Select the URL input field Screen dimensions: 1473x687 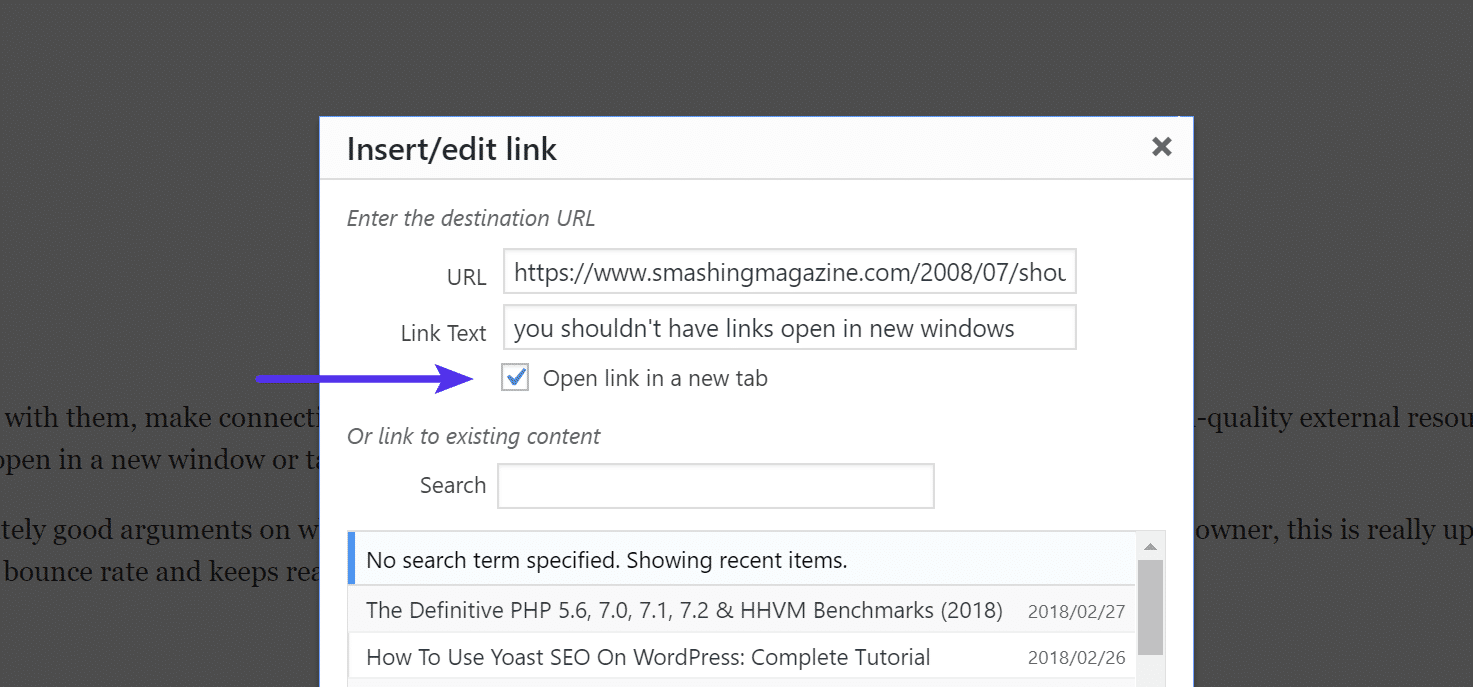coord(789,271)
